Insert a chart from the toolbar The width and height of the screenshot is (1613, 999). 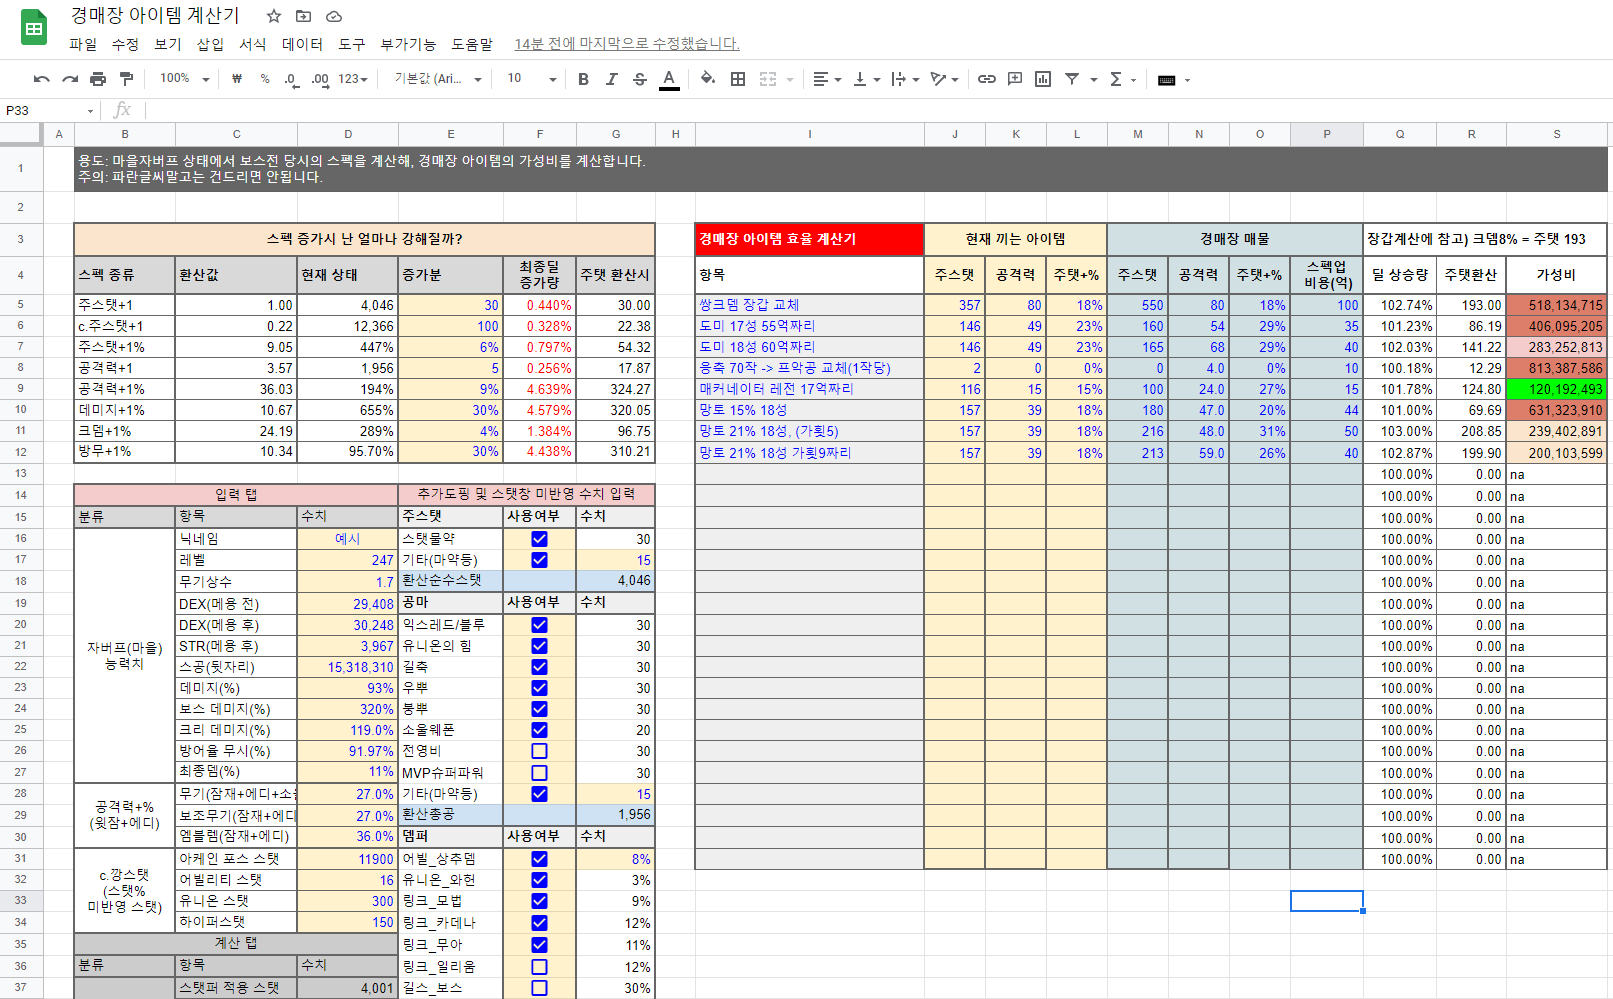click(x=1043, y=79)
